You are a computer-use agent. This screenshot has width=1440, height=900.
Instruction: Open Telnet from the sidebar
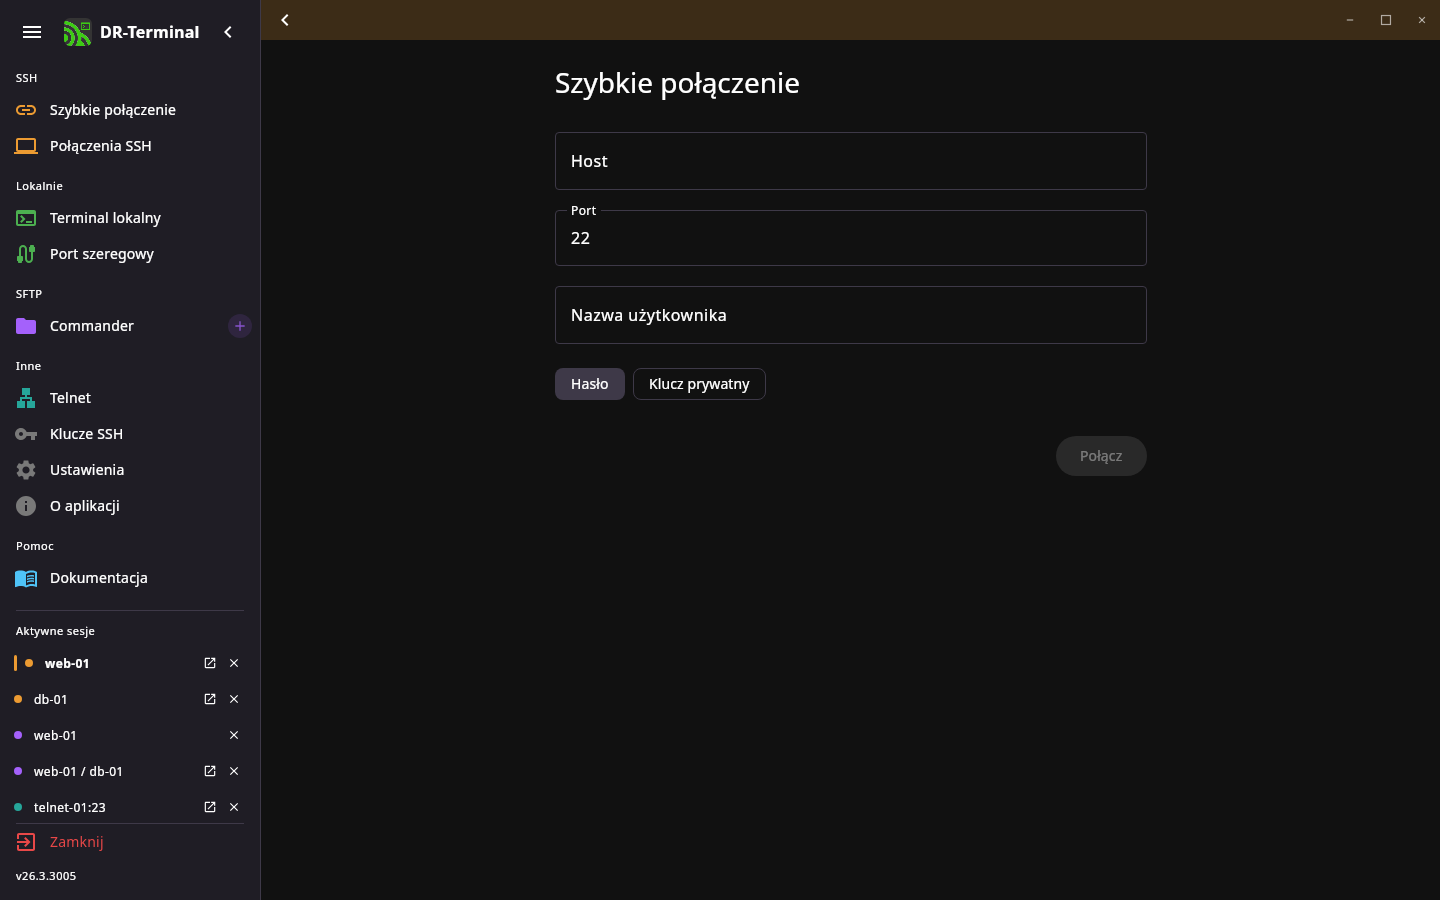[x=130, y=398]
